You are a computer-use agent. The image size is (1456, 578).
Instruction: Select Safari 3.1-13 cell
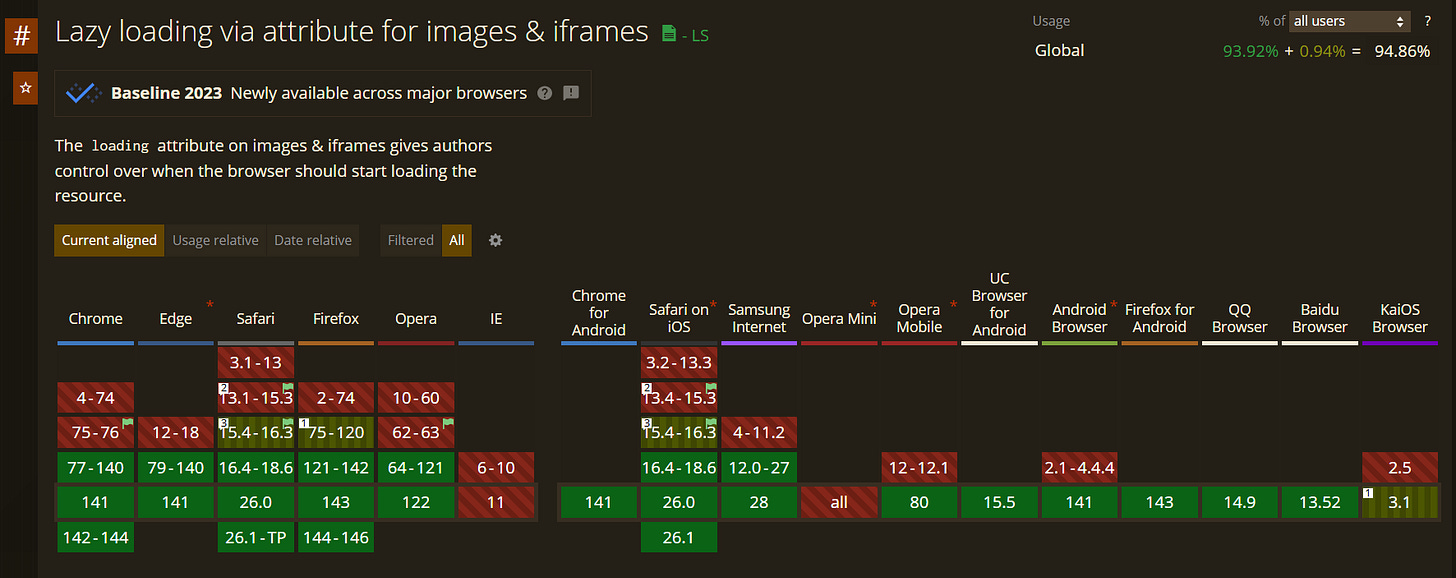pyautogui.click(x=256, y=363)
